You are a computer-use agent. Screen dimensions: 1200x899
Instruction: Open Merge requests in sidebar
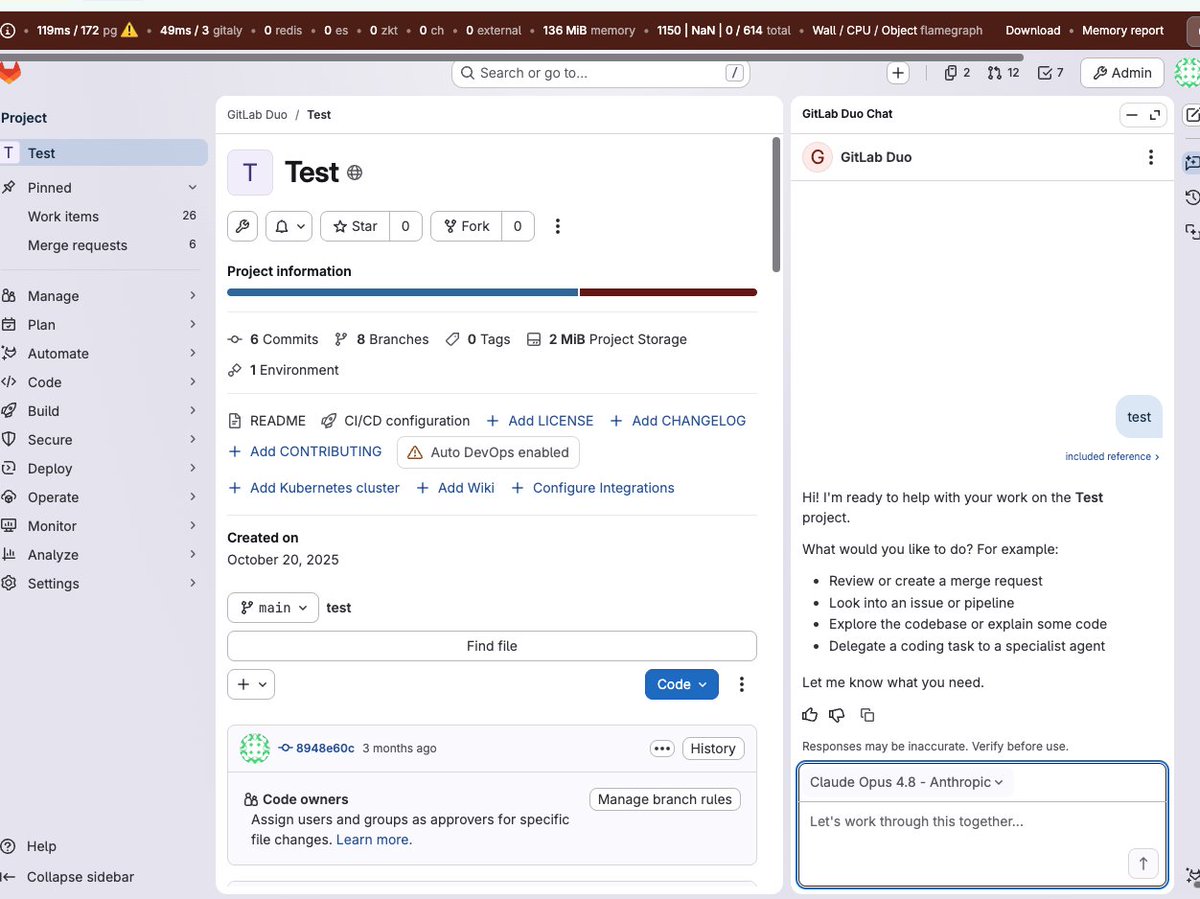(x=104, y=245)
